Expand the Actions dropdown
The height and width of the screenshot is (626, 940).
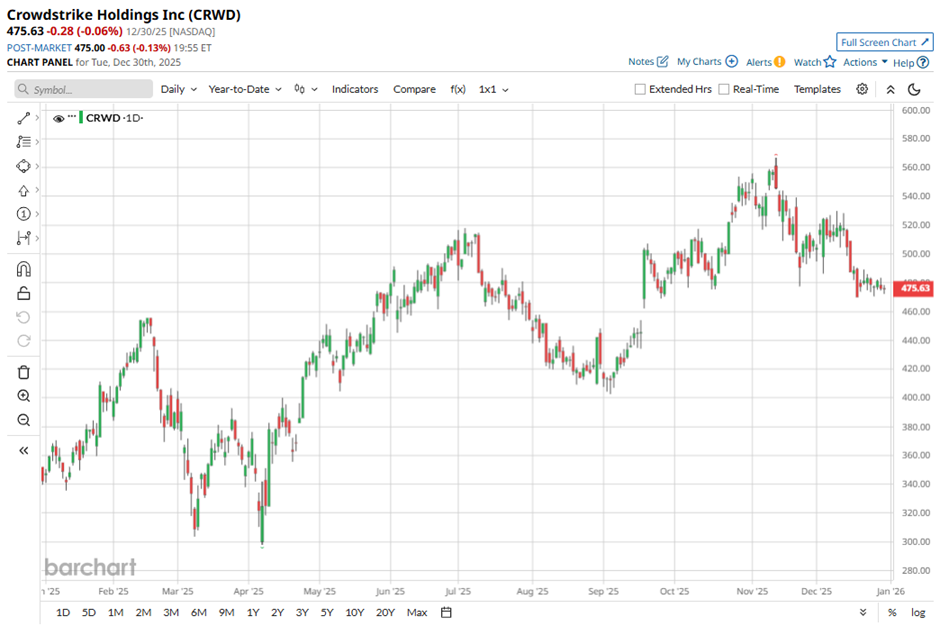[865, 62]
